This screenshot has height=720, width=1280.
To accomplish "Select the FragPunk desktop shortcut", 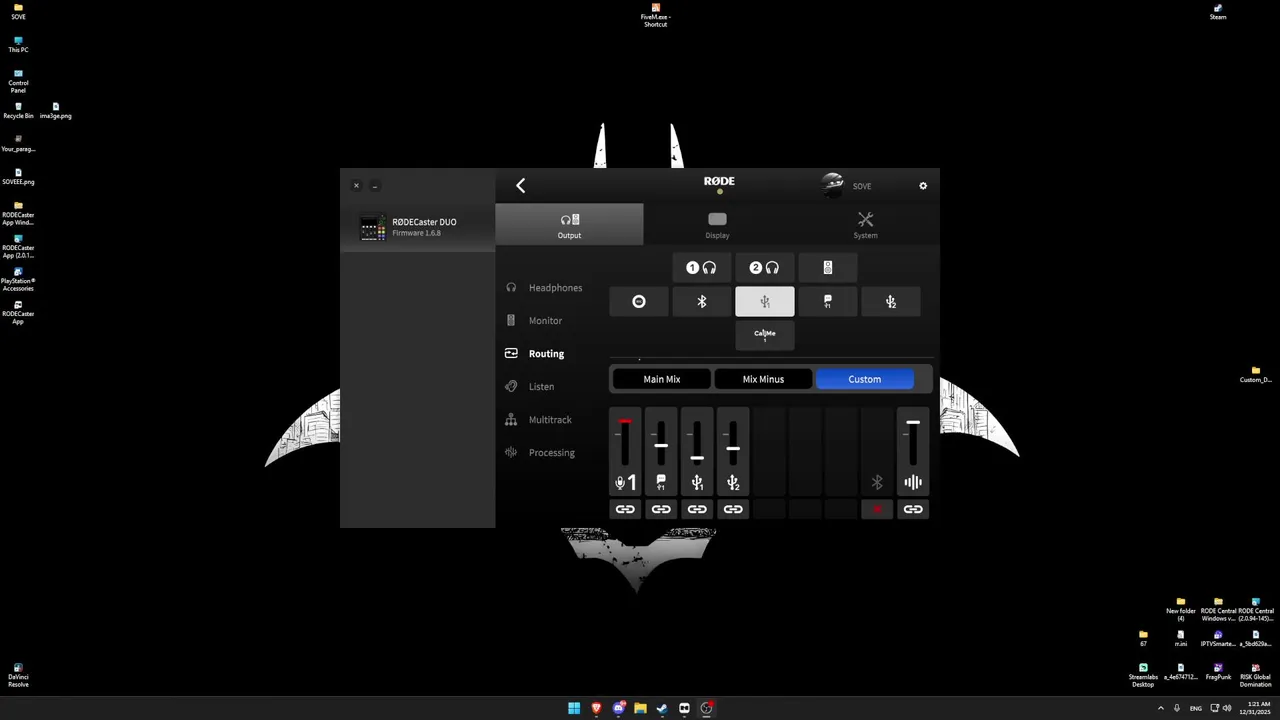I will coord(1218,672).
